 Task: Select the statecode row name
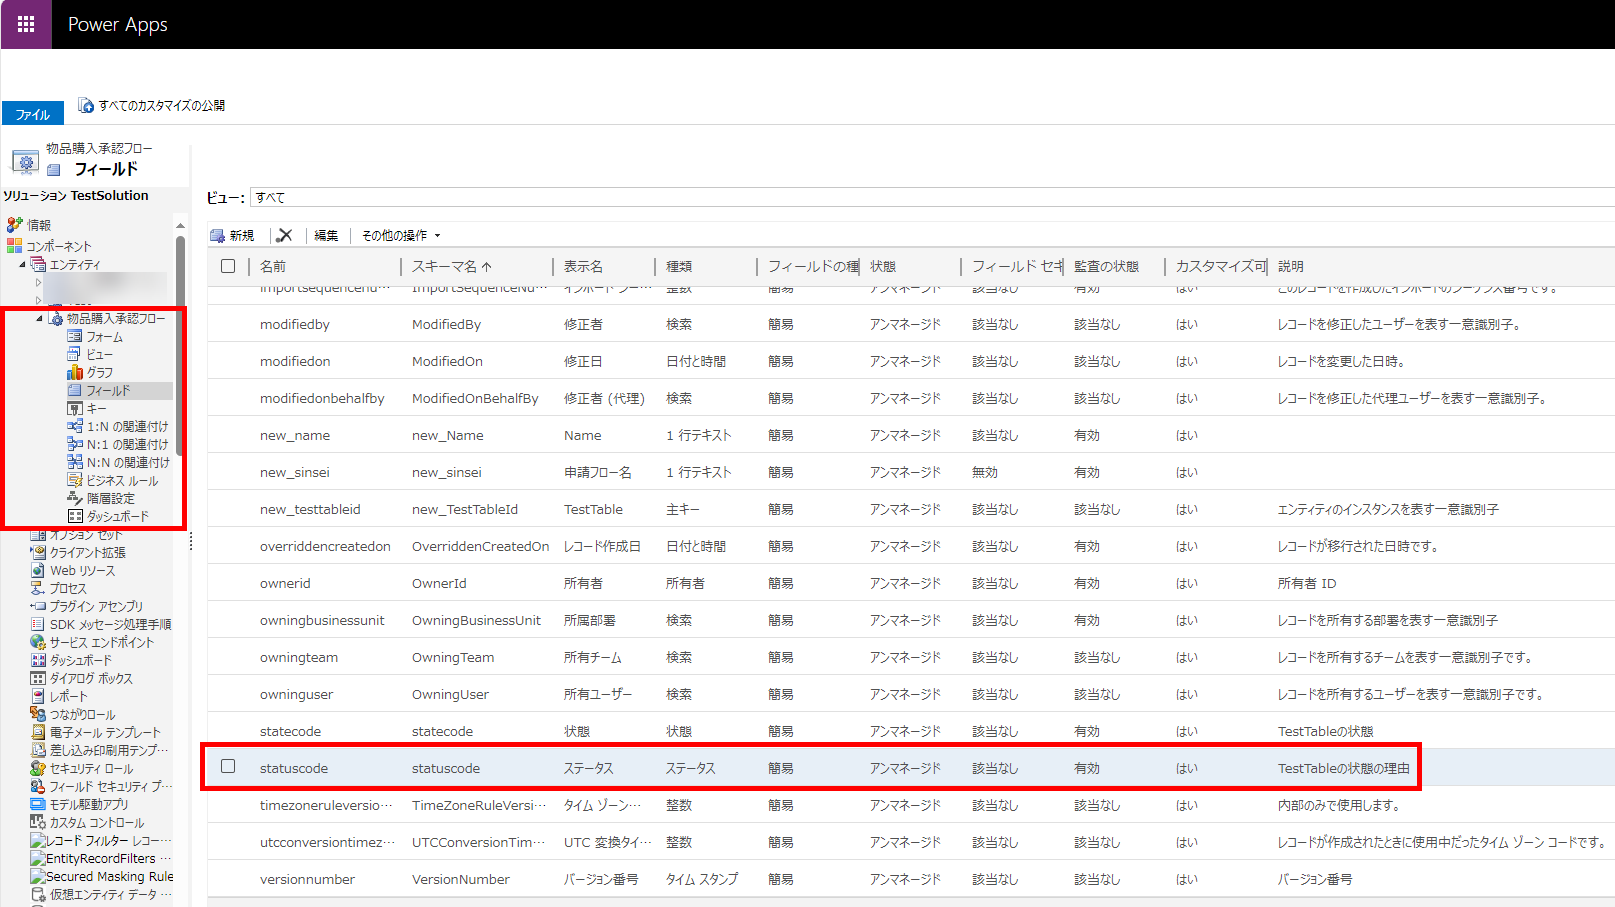pos(290,731)
